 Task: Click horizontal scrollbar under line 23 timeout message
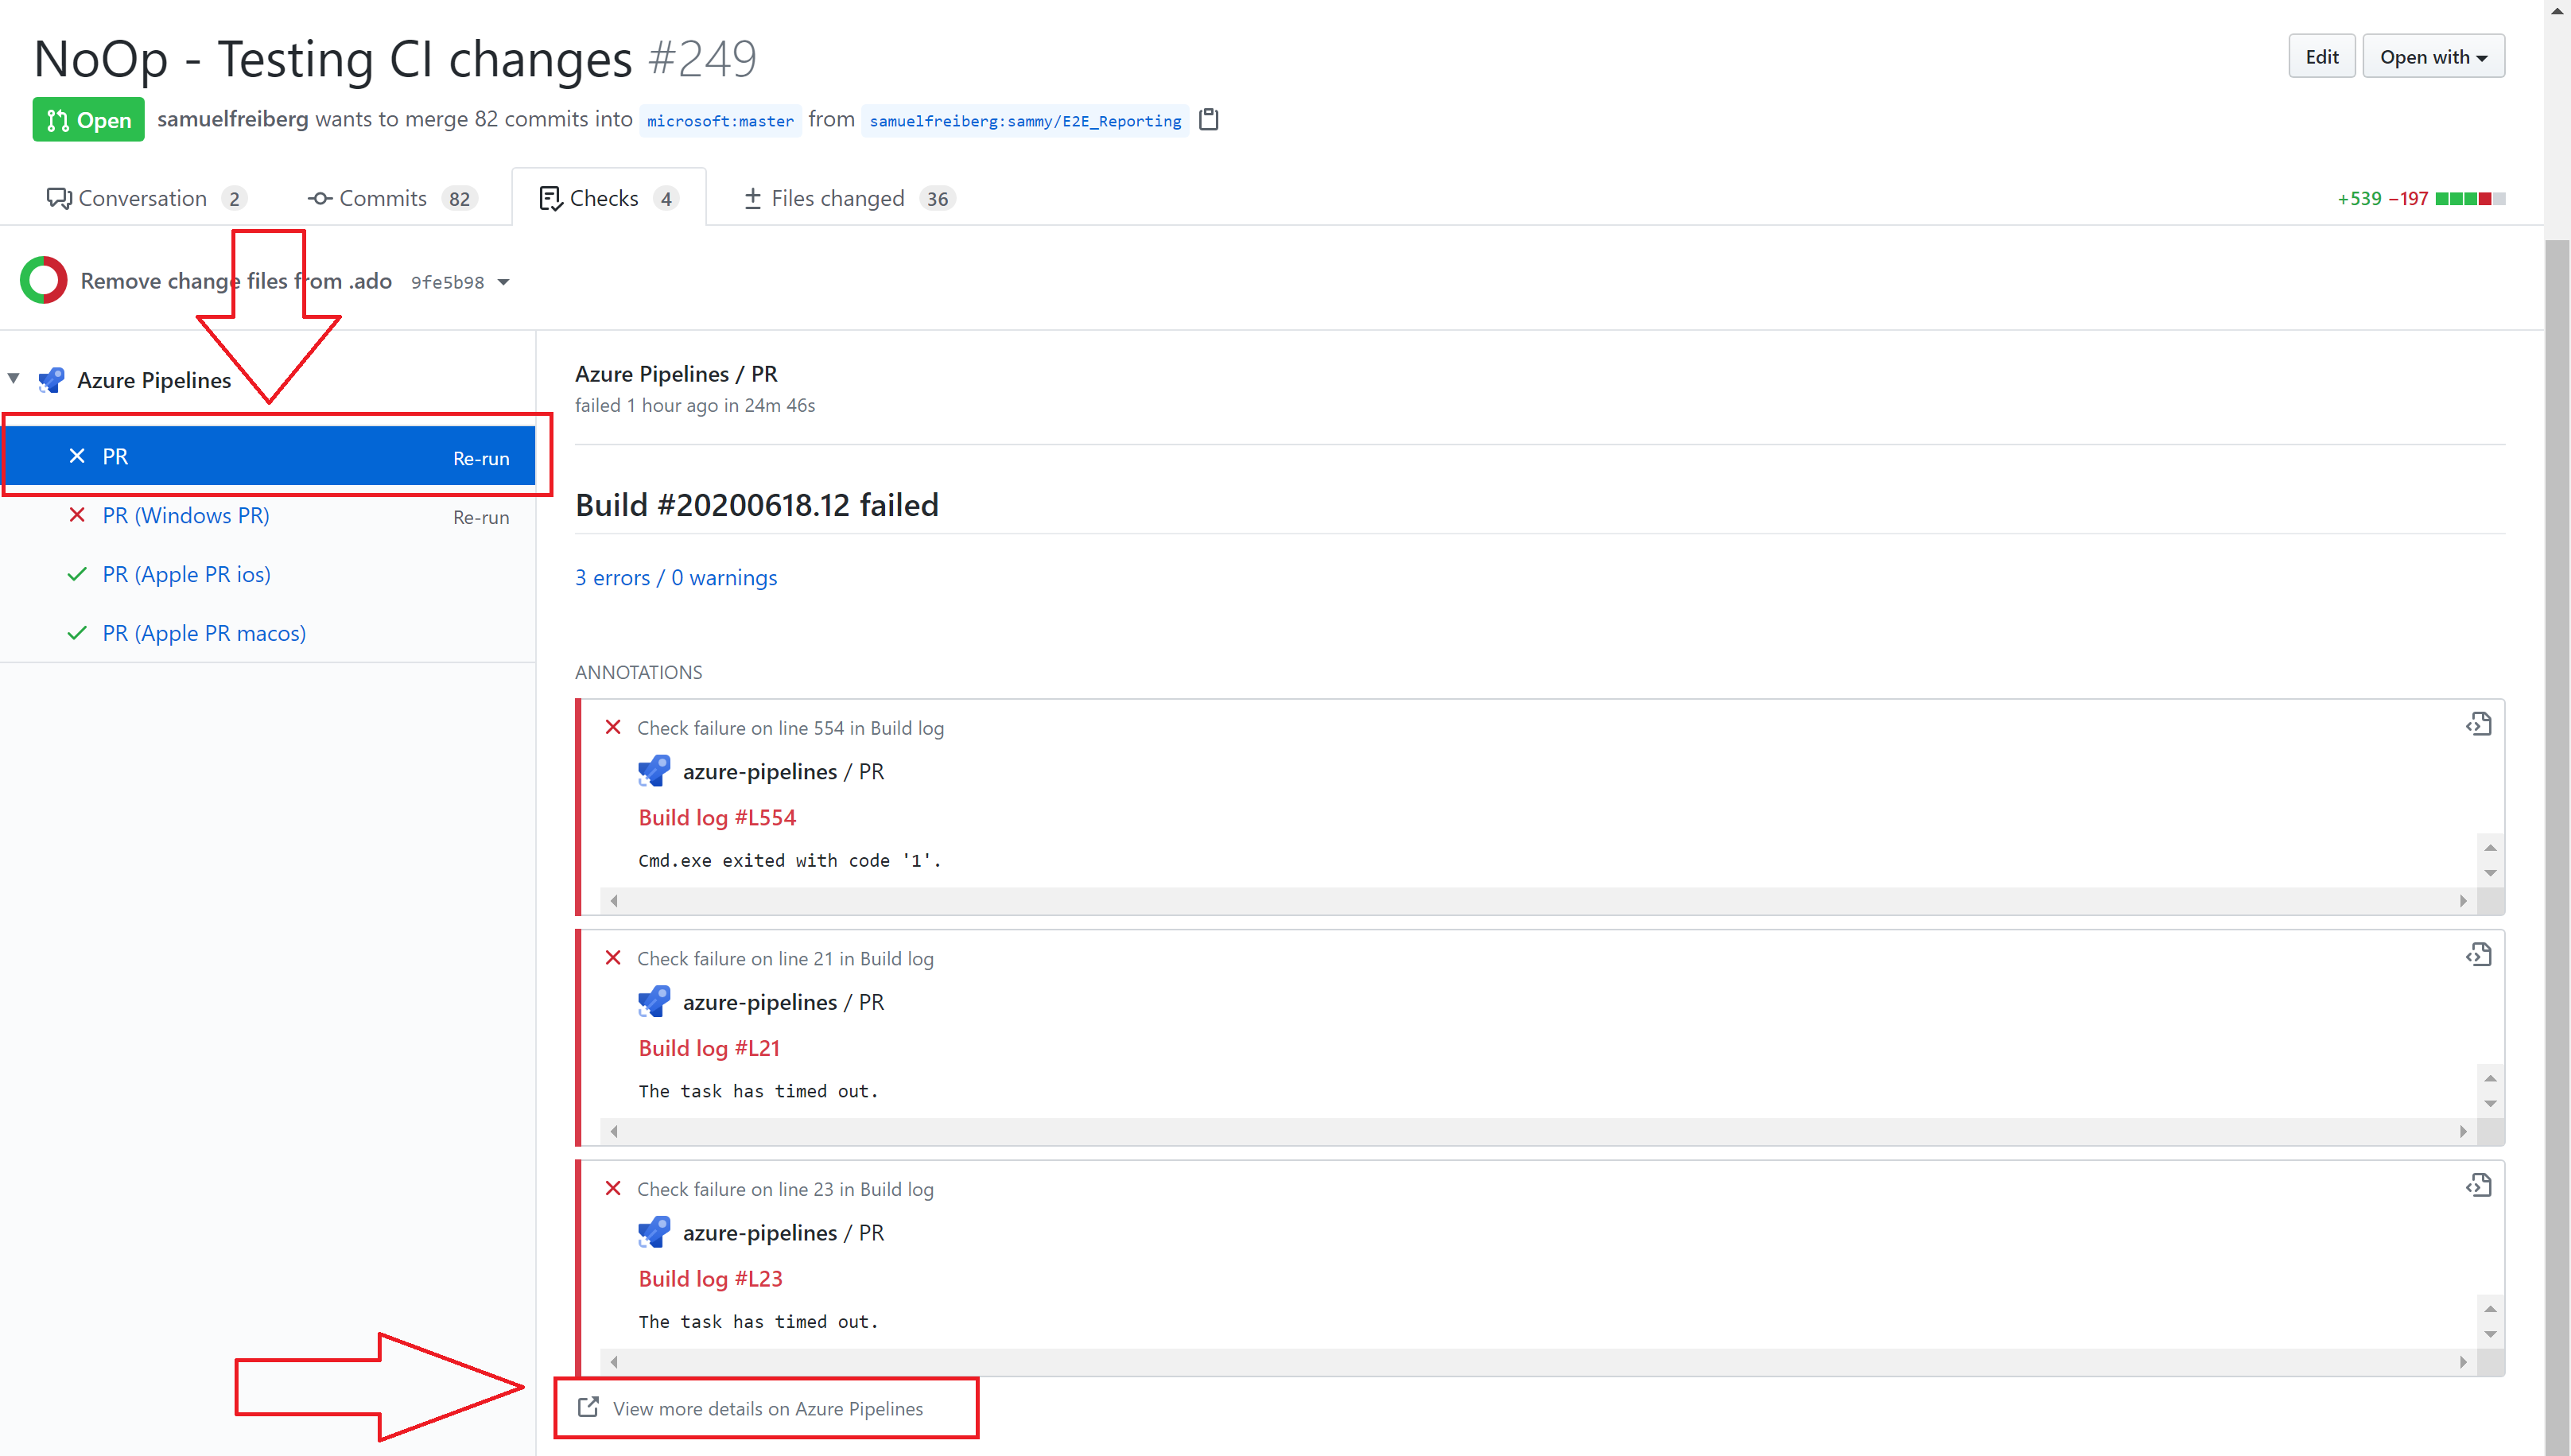[1538, 1362]
